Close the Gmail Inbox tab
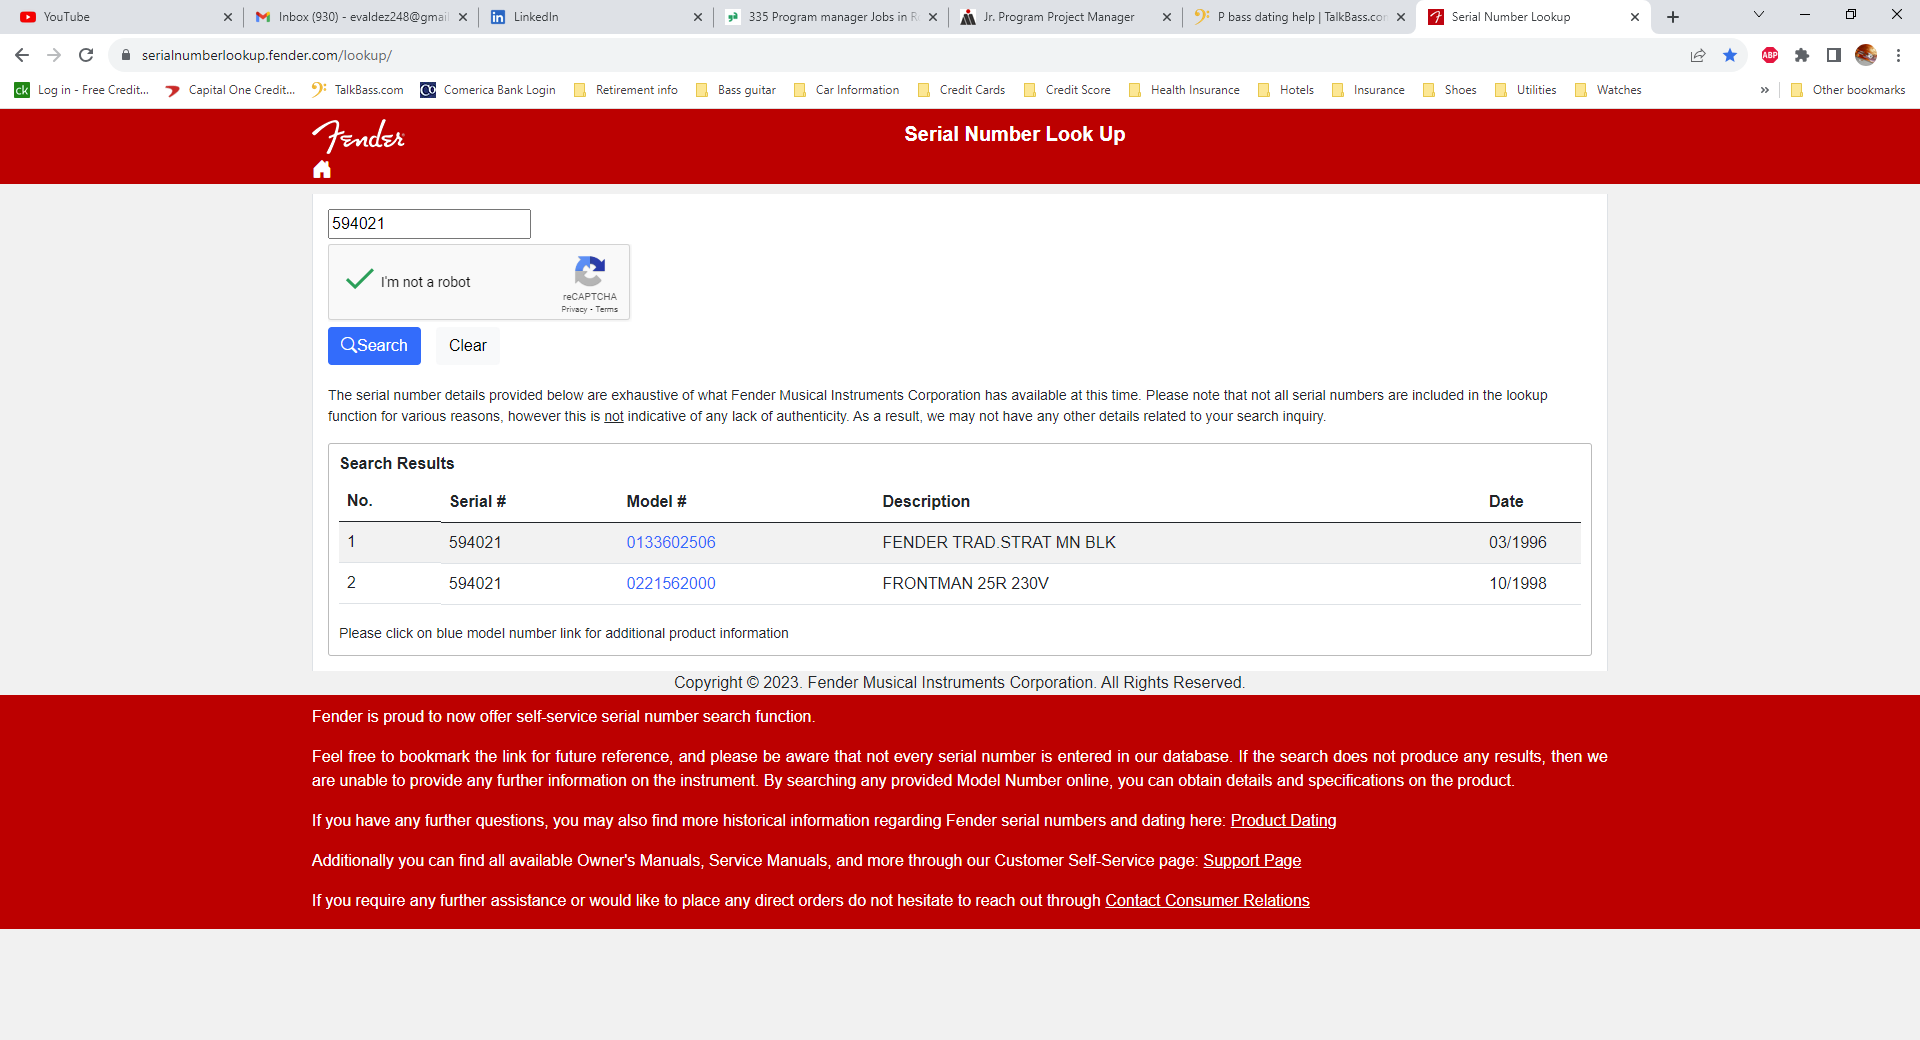Viewport: 1920px width, 1040px height. tap(463, 17)
